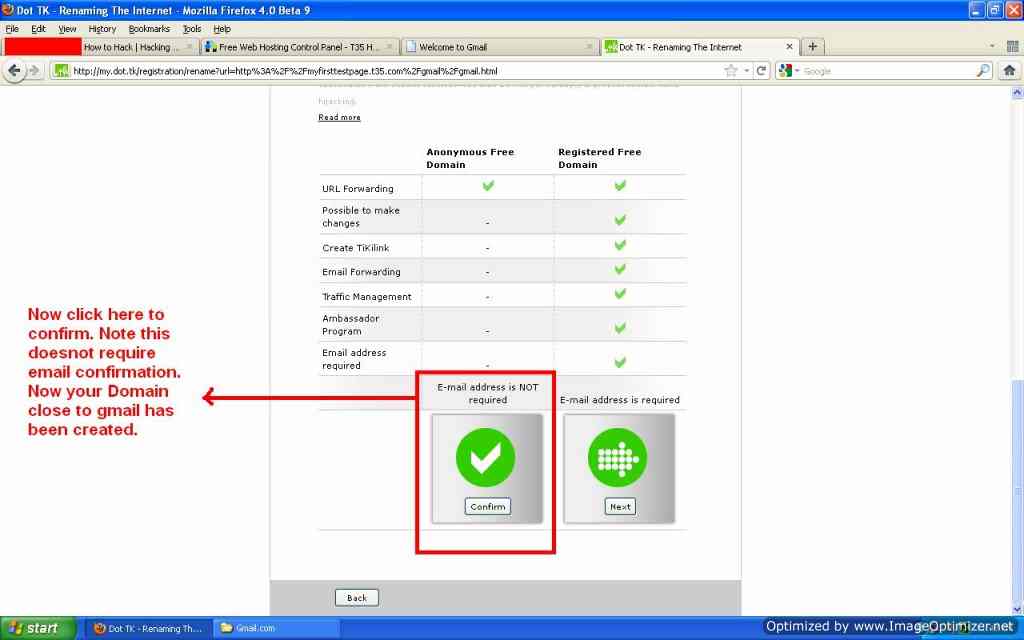Click the Dot TK favicon in address bar
This screenshot has width=1024, height=640.
(62, 71)
